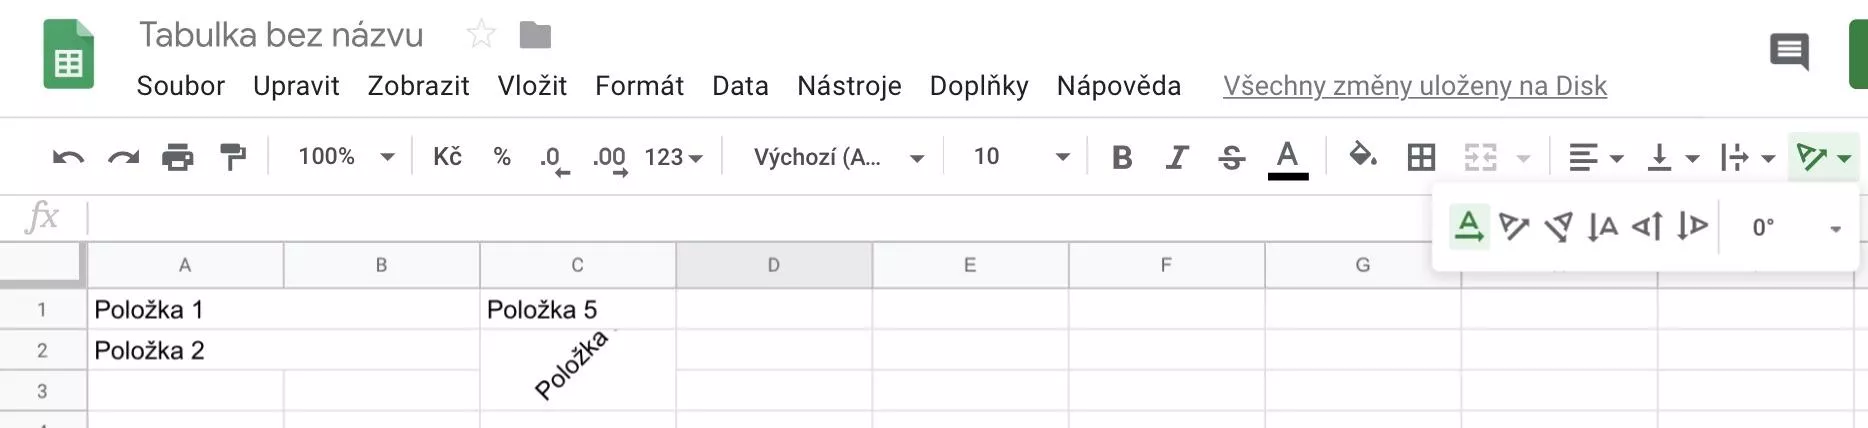This screenshot has height=428, width=1868.
Task: Open the text color underlined A
Action: 1288,159
